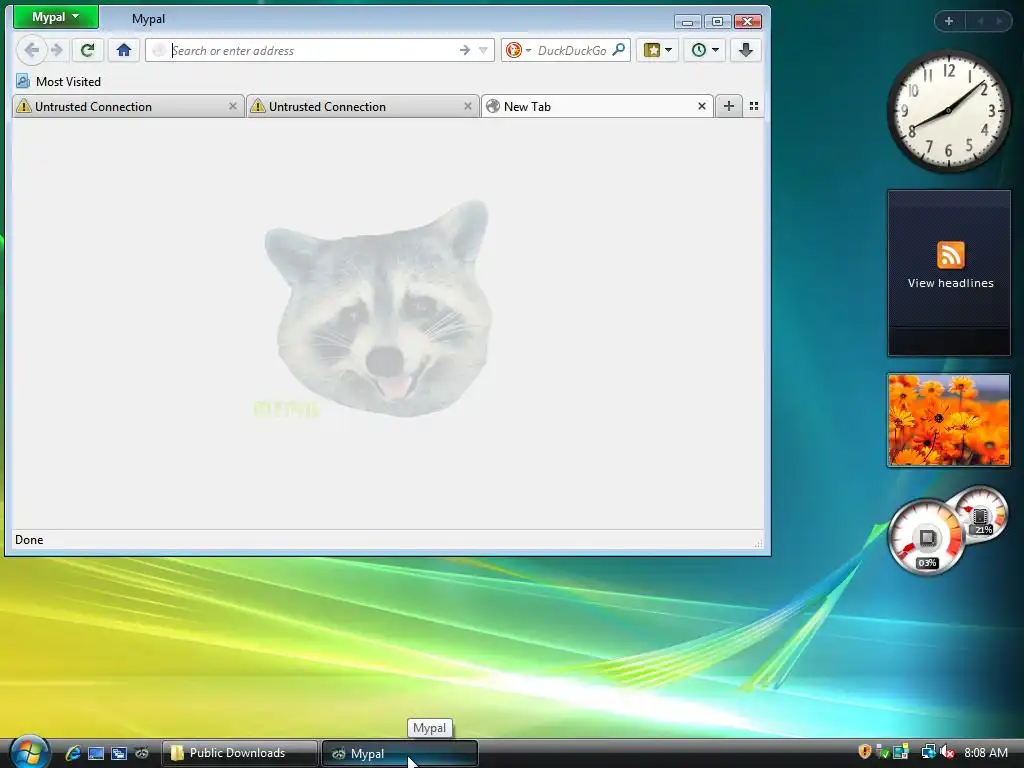Close the New Tab tab
Viewport: 1024px width, 768px height.
coord(702,106)
